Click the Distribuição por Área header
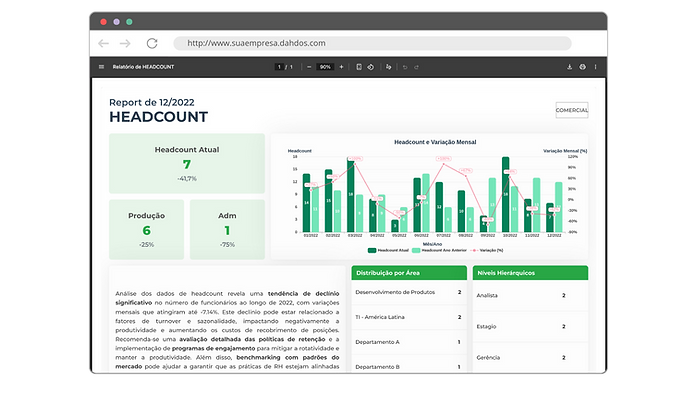 click(409, 273)
